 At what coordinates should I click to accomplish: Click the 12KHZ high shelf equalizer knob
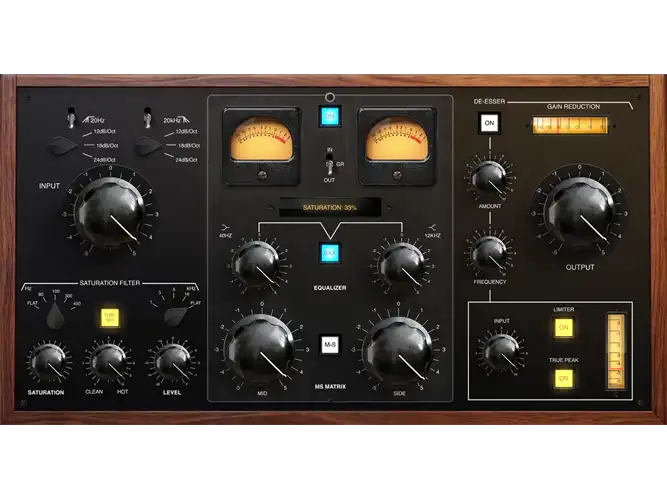(402, 266)
